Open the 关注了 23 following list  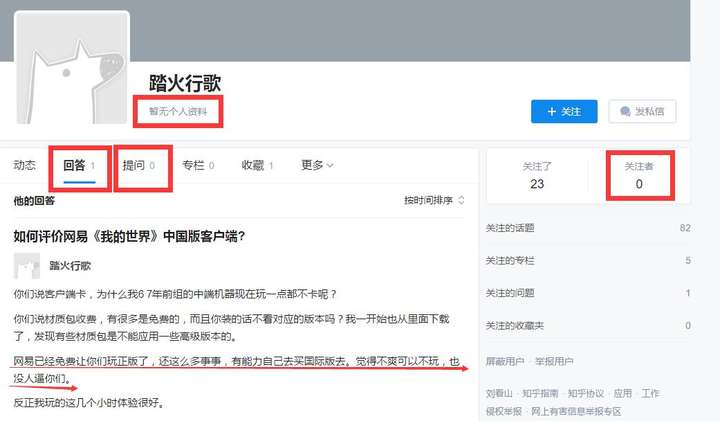point(537,175)
